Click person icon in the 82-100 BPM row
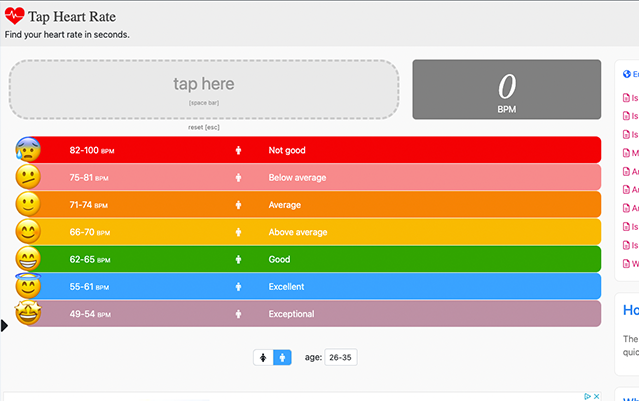Screen dimensions: 639x401 238,150
